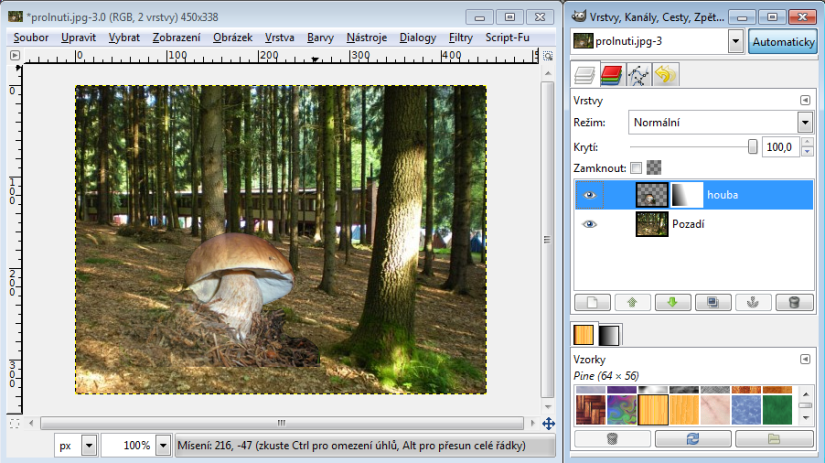Delete the selected pattern
Image resolution: width=825 pixels, height=463 pixels.
tap(612, 438)
